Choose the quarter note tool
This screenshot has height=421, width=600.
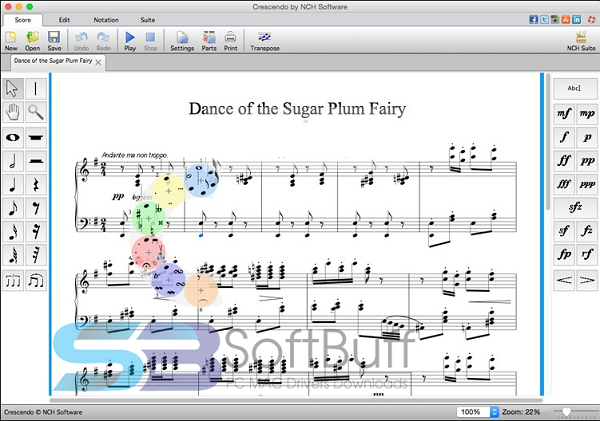point(13,185)
